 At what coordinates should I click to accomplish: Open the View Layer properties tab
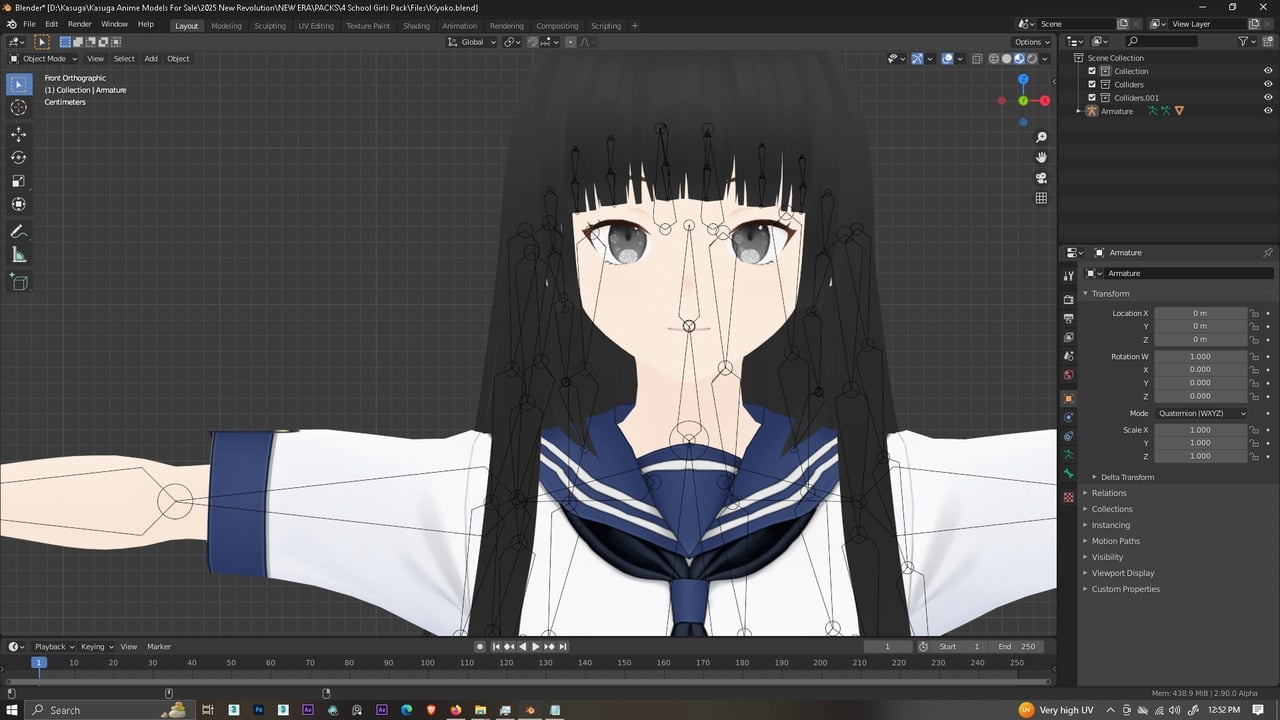point(1069,337)
